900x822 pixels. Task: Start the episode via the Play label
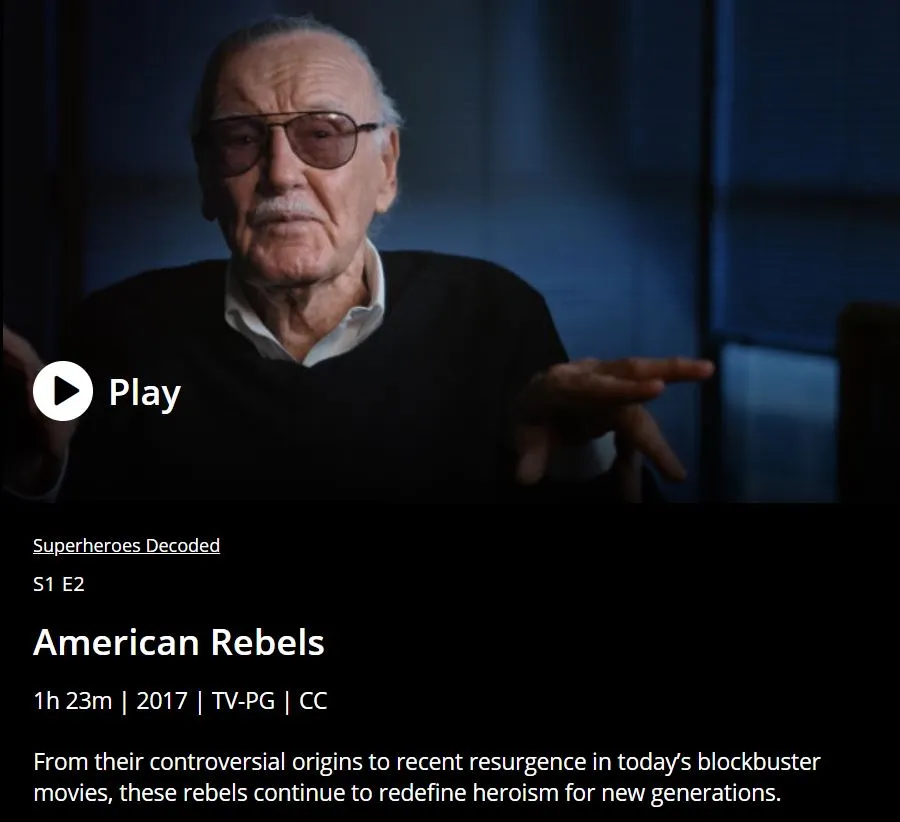click(x=145, y=393)
